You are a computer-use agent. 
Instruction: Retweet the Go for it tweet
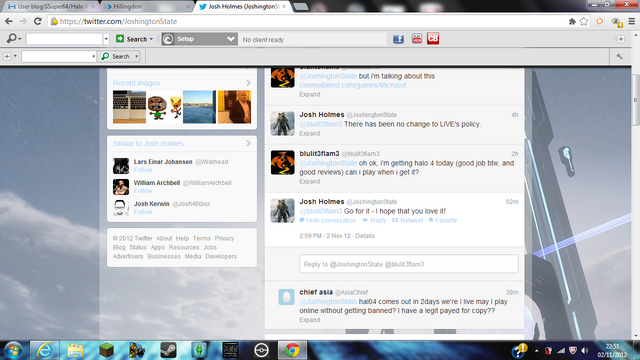pyautogui.click(x=407, y=220)
